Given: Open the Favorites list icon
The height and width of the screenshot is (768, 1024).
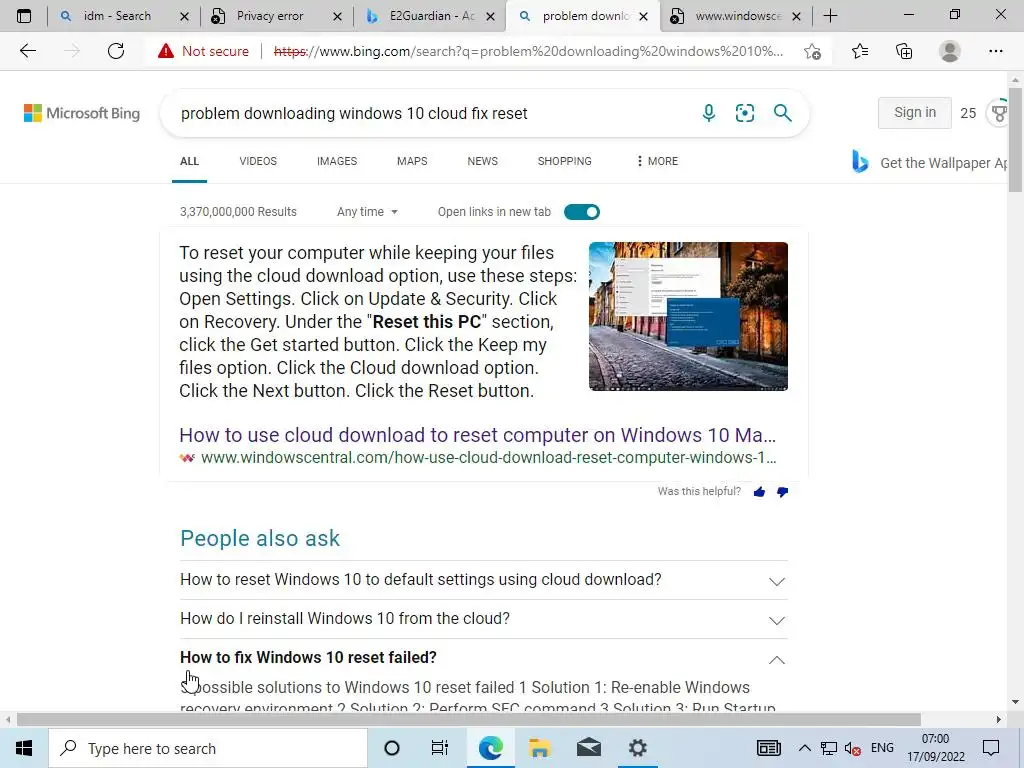Looking at the screenshot, I should [860, 51].
